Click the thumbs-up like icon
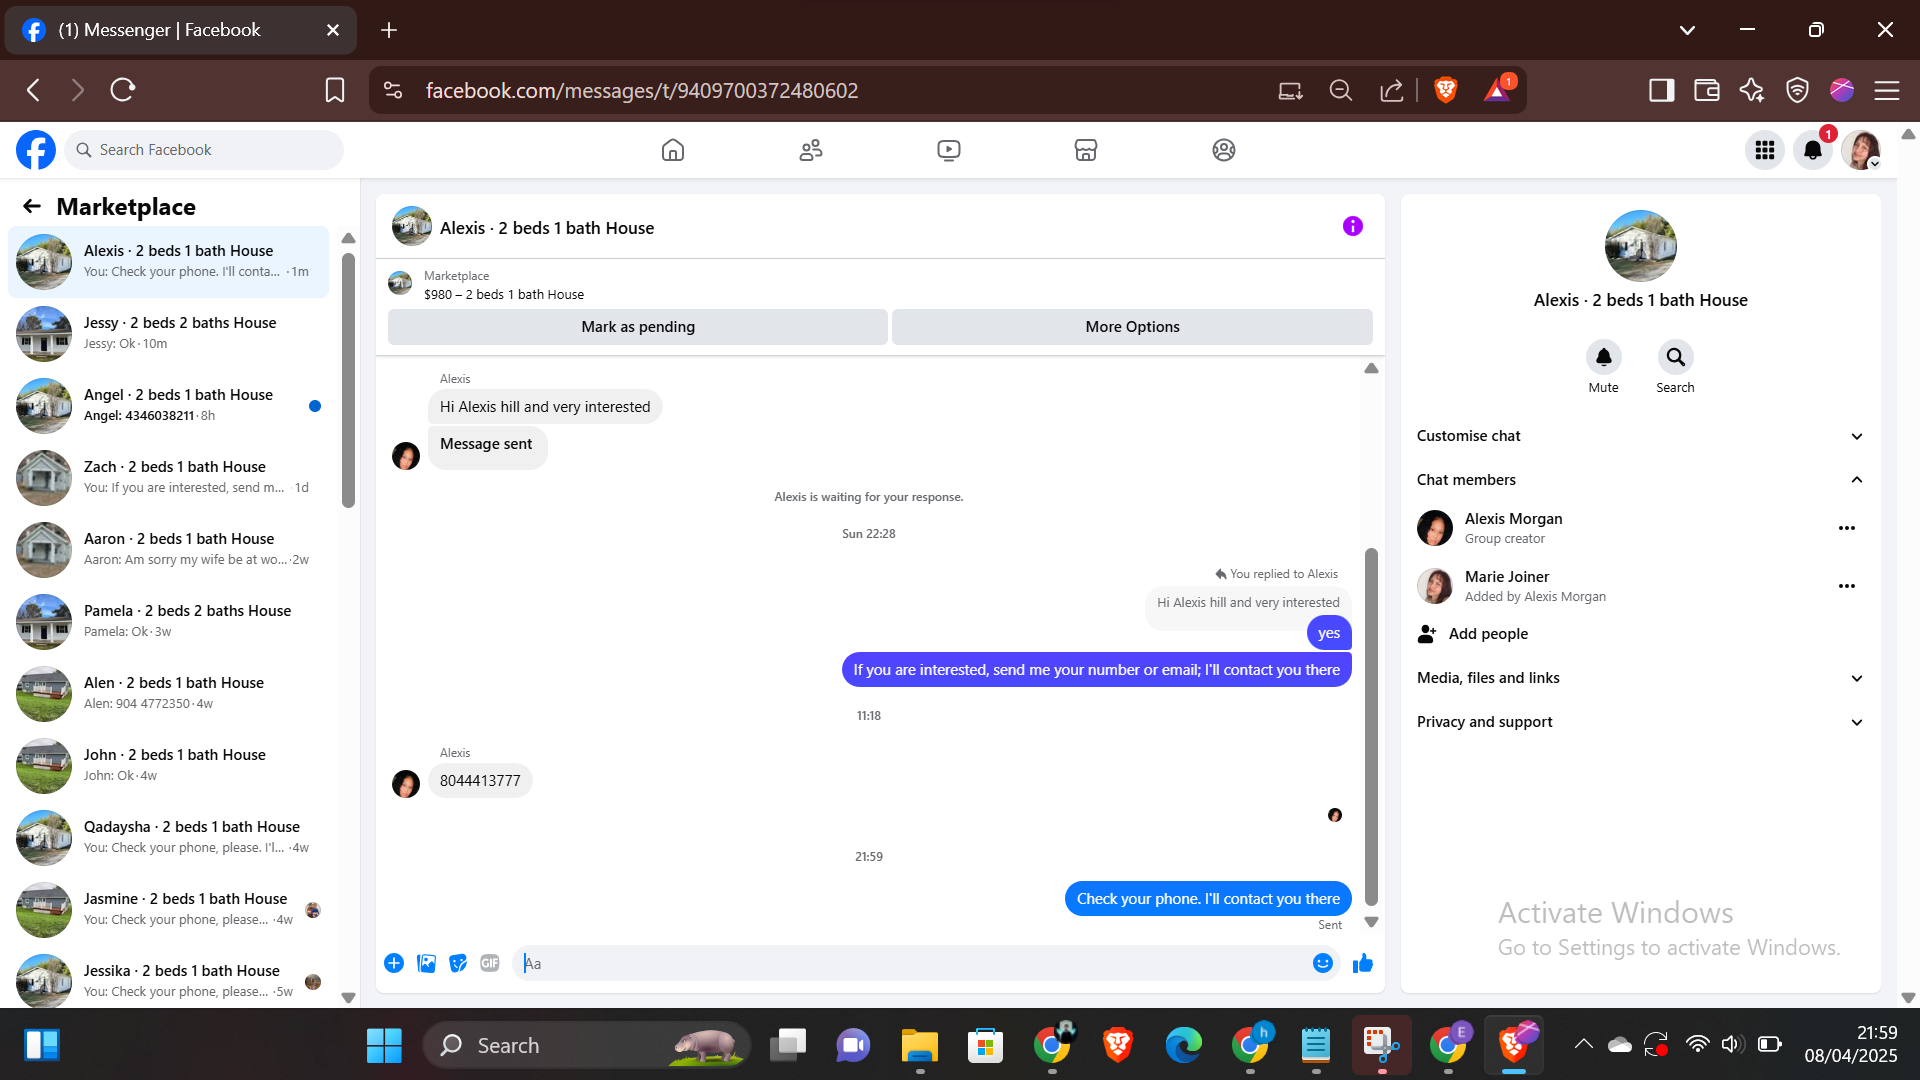Screen dimensions: 1920x1080 coord(1362,963)
